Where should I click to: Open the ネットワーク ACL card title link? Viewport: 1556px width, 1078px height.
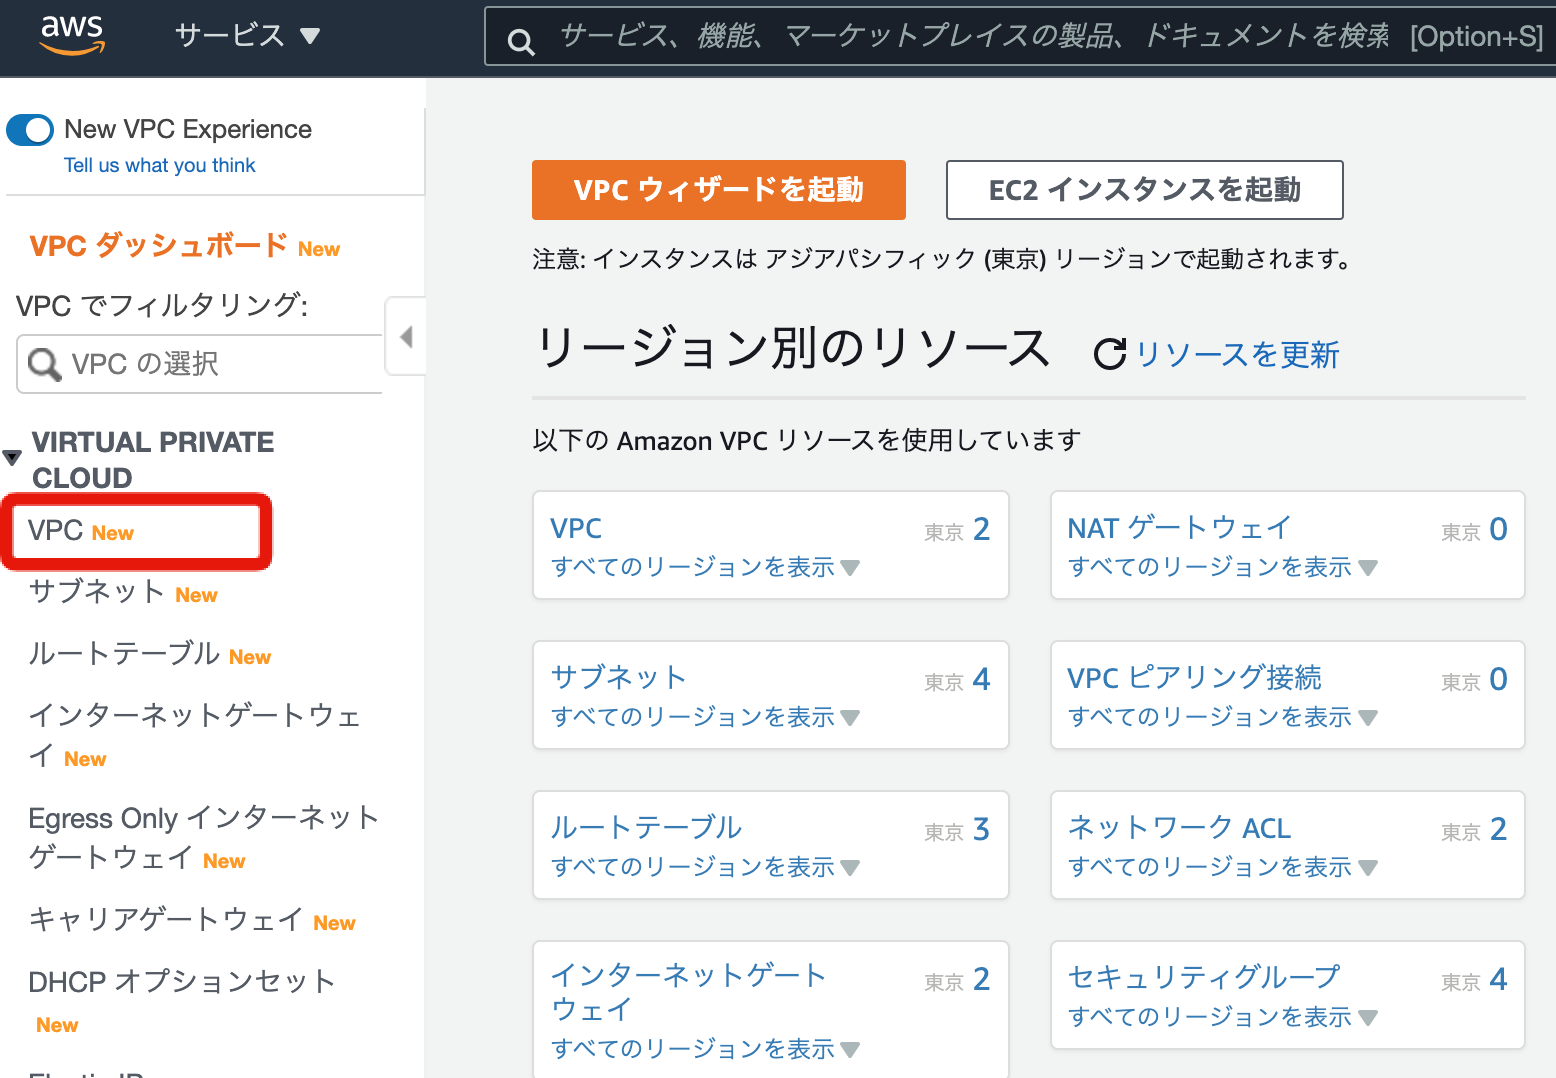1179,828
